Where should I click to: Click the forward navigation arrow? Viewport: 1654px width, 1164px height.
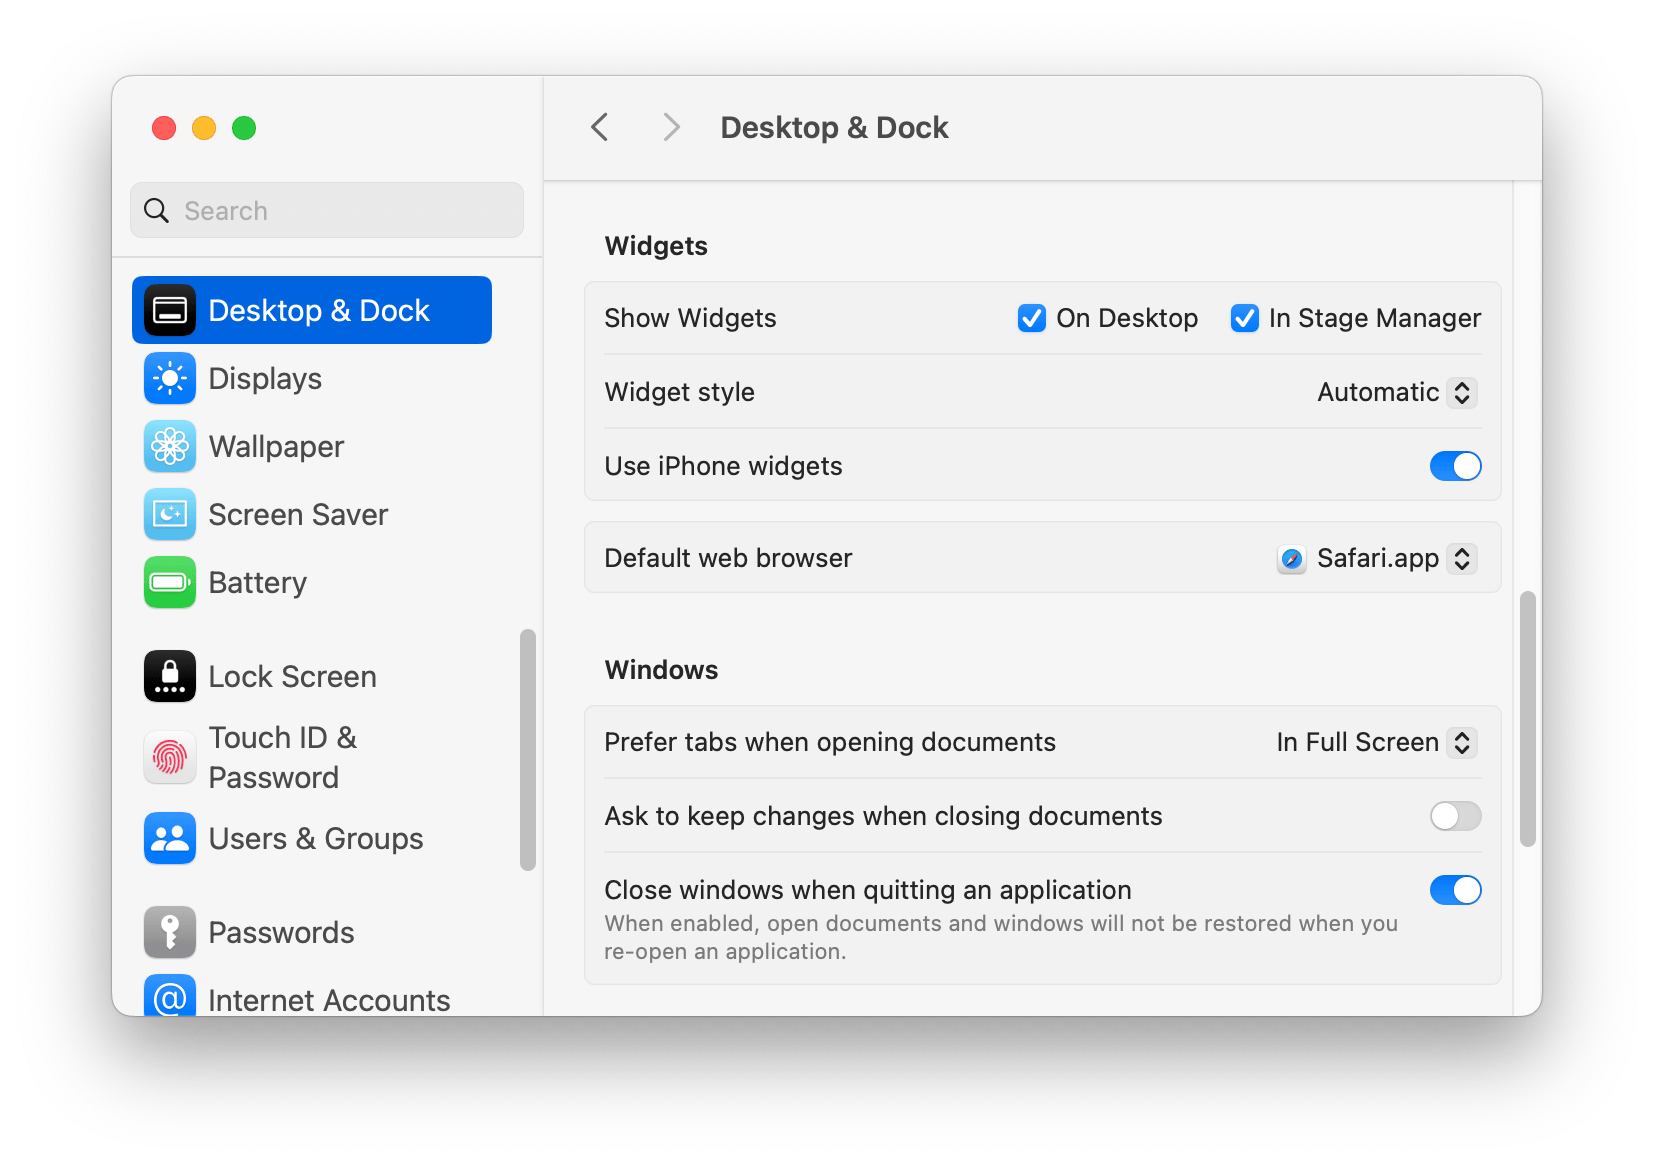[670, 127]
